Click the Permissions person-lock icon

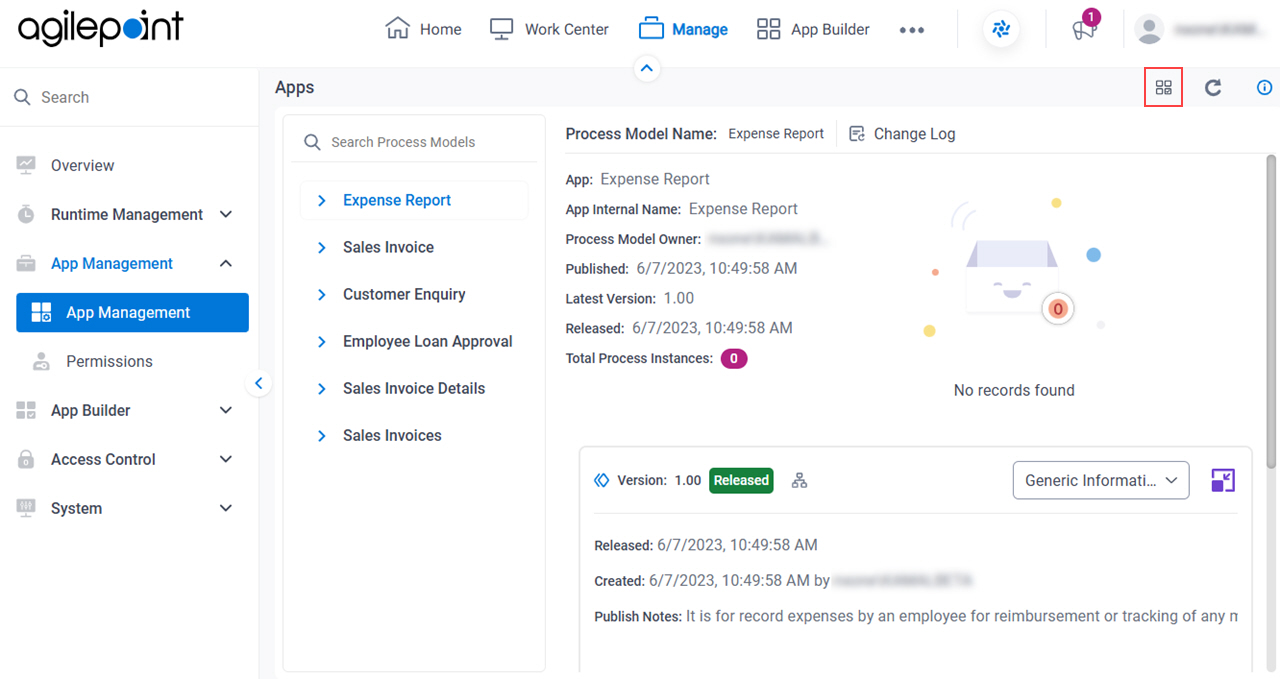41,361
